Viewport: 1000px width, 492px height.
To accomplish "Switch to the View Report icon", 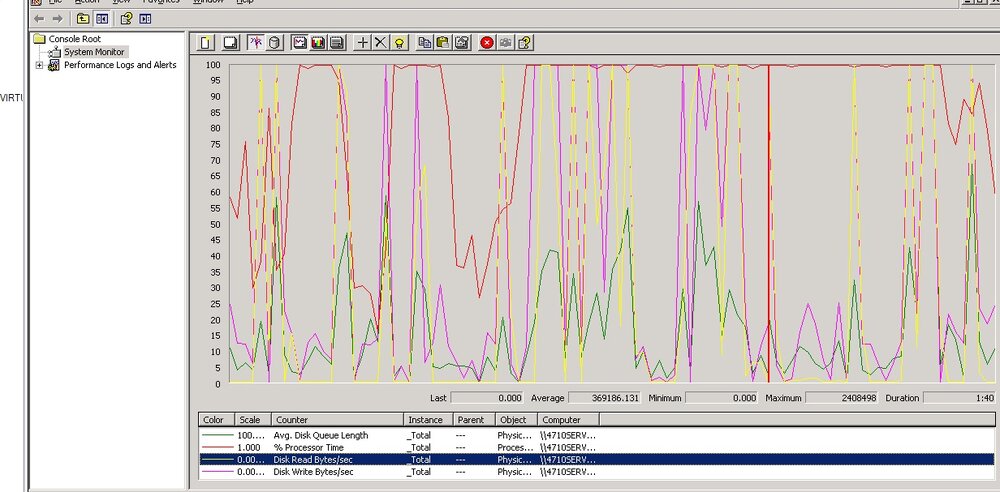I will (337, 43).
